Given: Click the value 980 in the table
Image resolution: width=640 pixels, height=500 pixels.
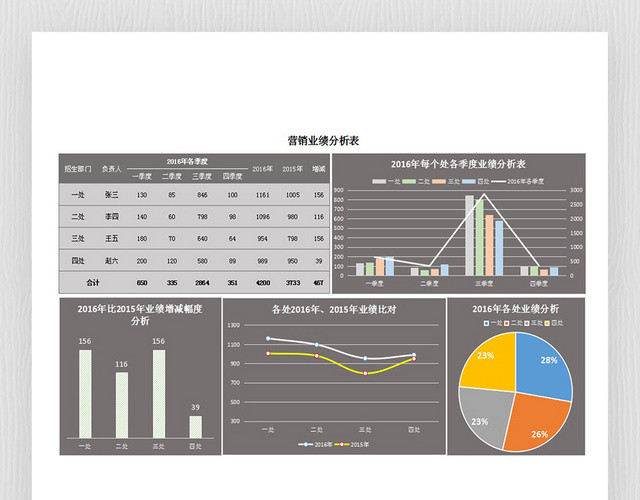Looking at the screenshot, I should coord(293,217).
